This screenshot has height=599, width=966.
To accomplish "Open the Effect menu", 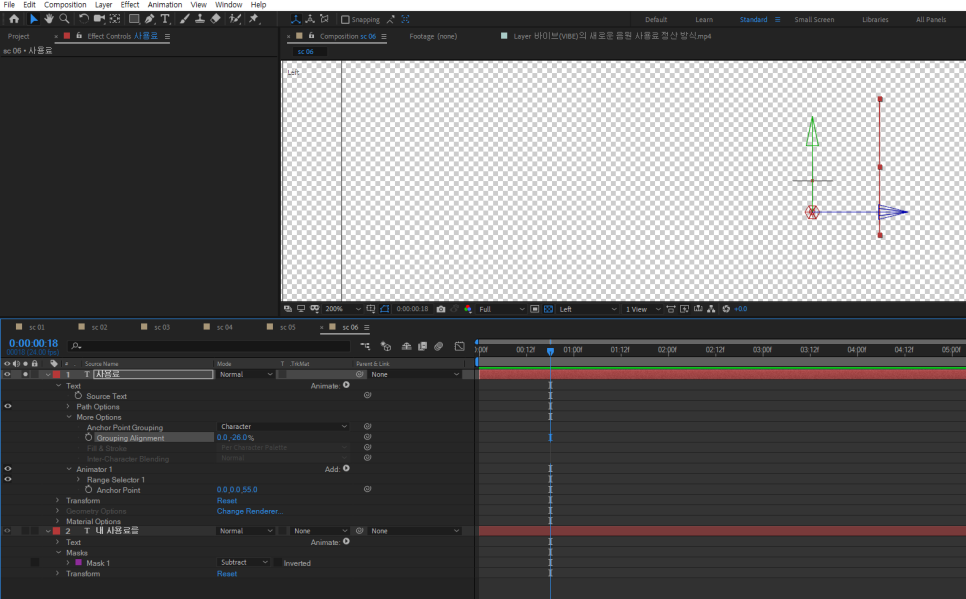I will point(129,5).
